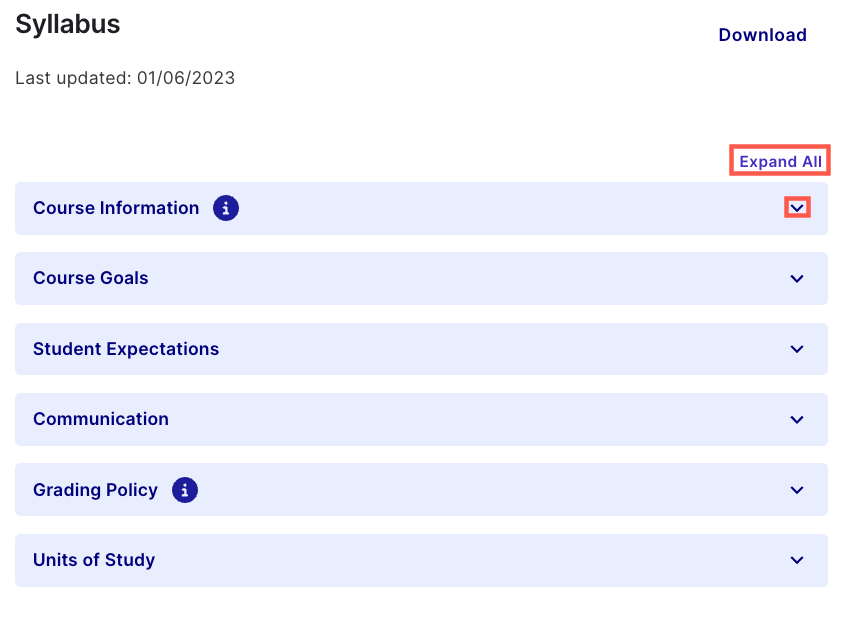Expand the Grading Policy section chevron
This screenshot has width=841, height=632.
pos(796,490)
